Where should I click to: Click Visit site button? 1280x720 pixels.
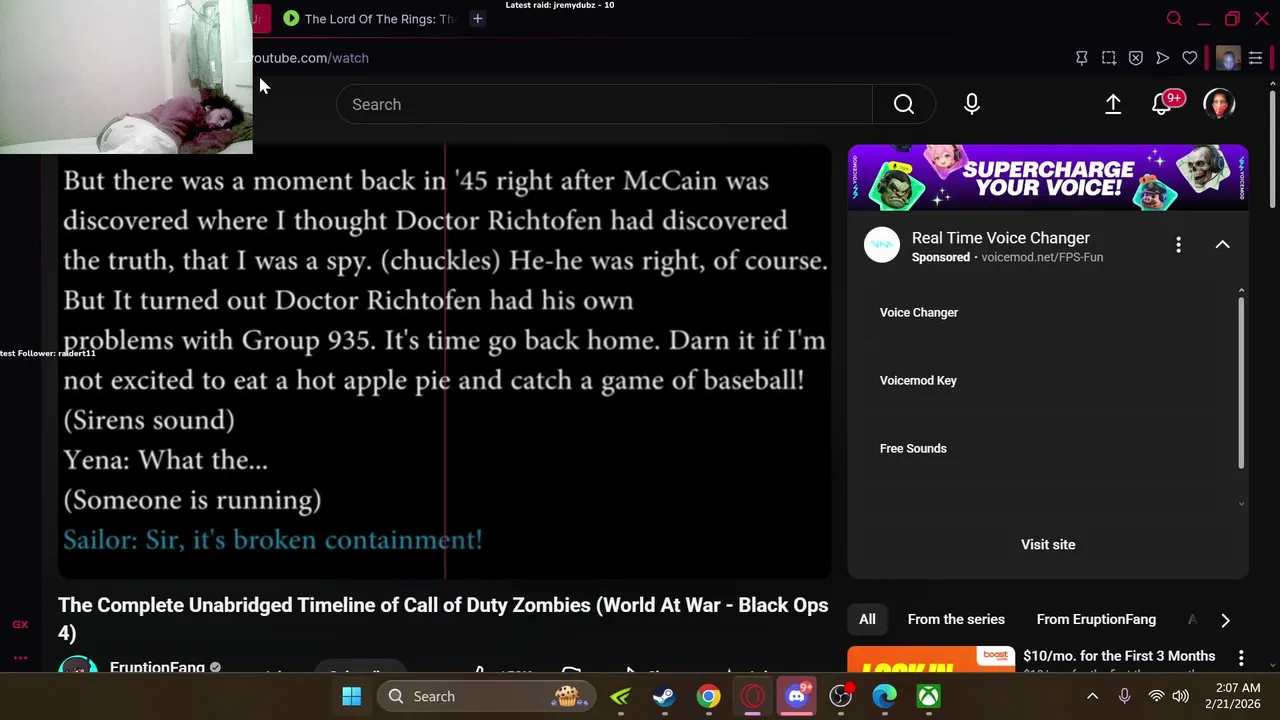coord(1048,545)
